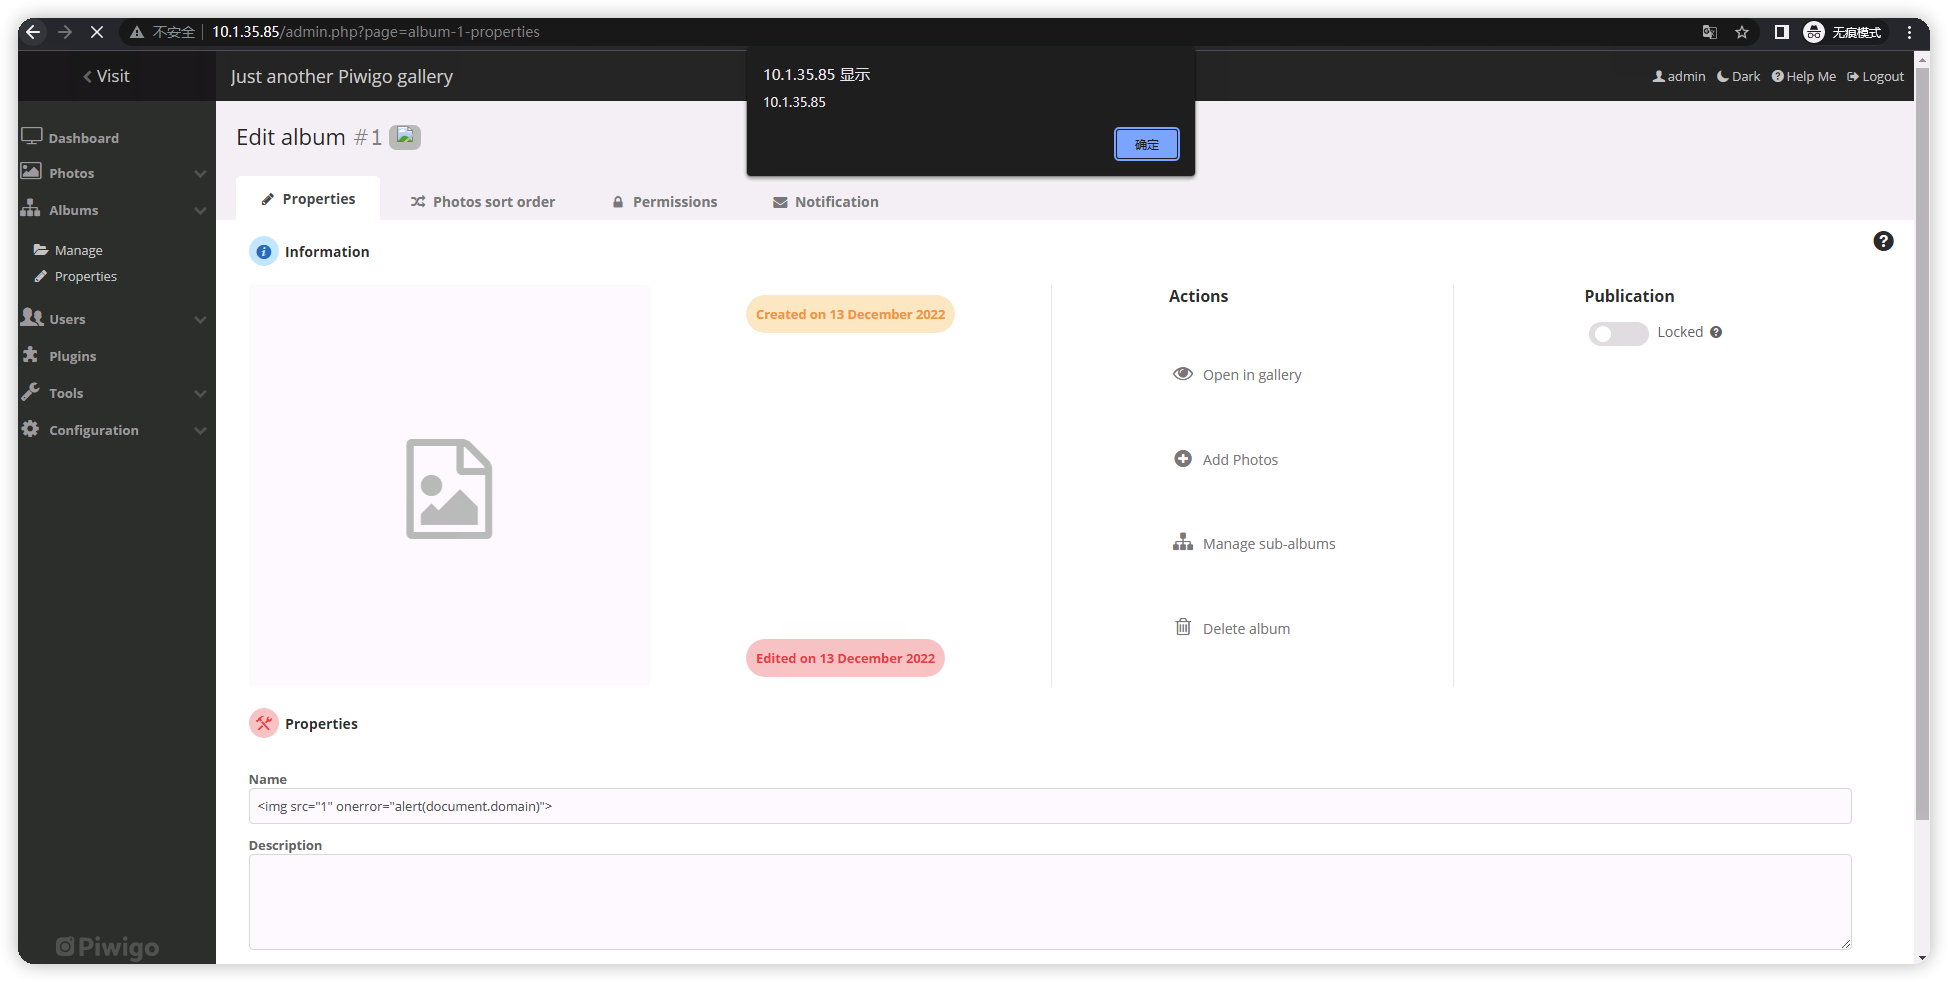Click the Users sidebar icon
This screenshot has width=1948, height=982.
pyautogui.click(x=32, y=317)
